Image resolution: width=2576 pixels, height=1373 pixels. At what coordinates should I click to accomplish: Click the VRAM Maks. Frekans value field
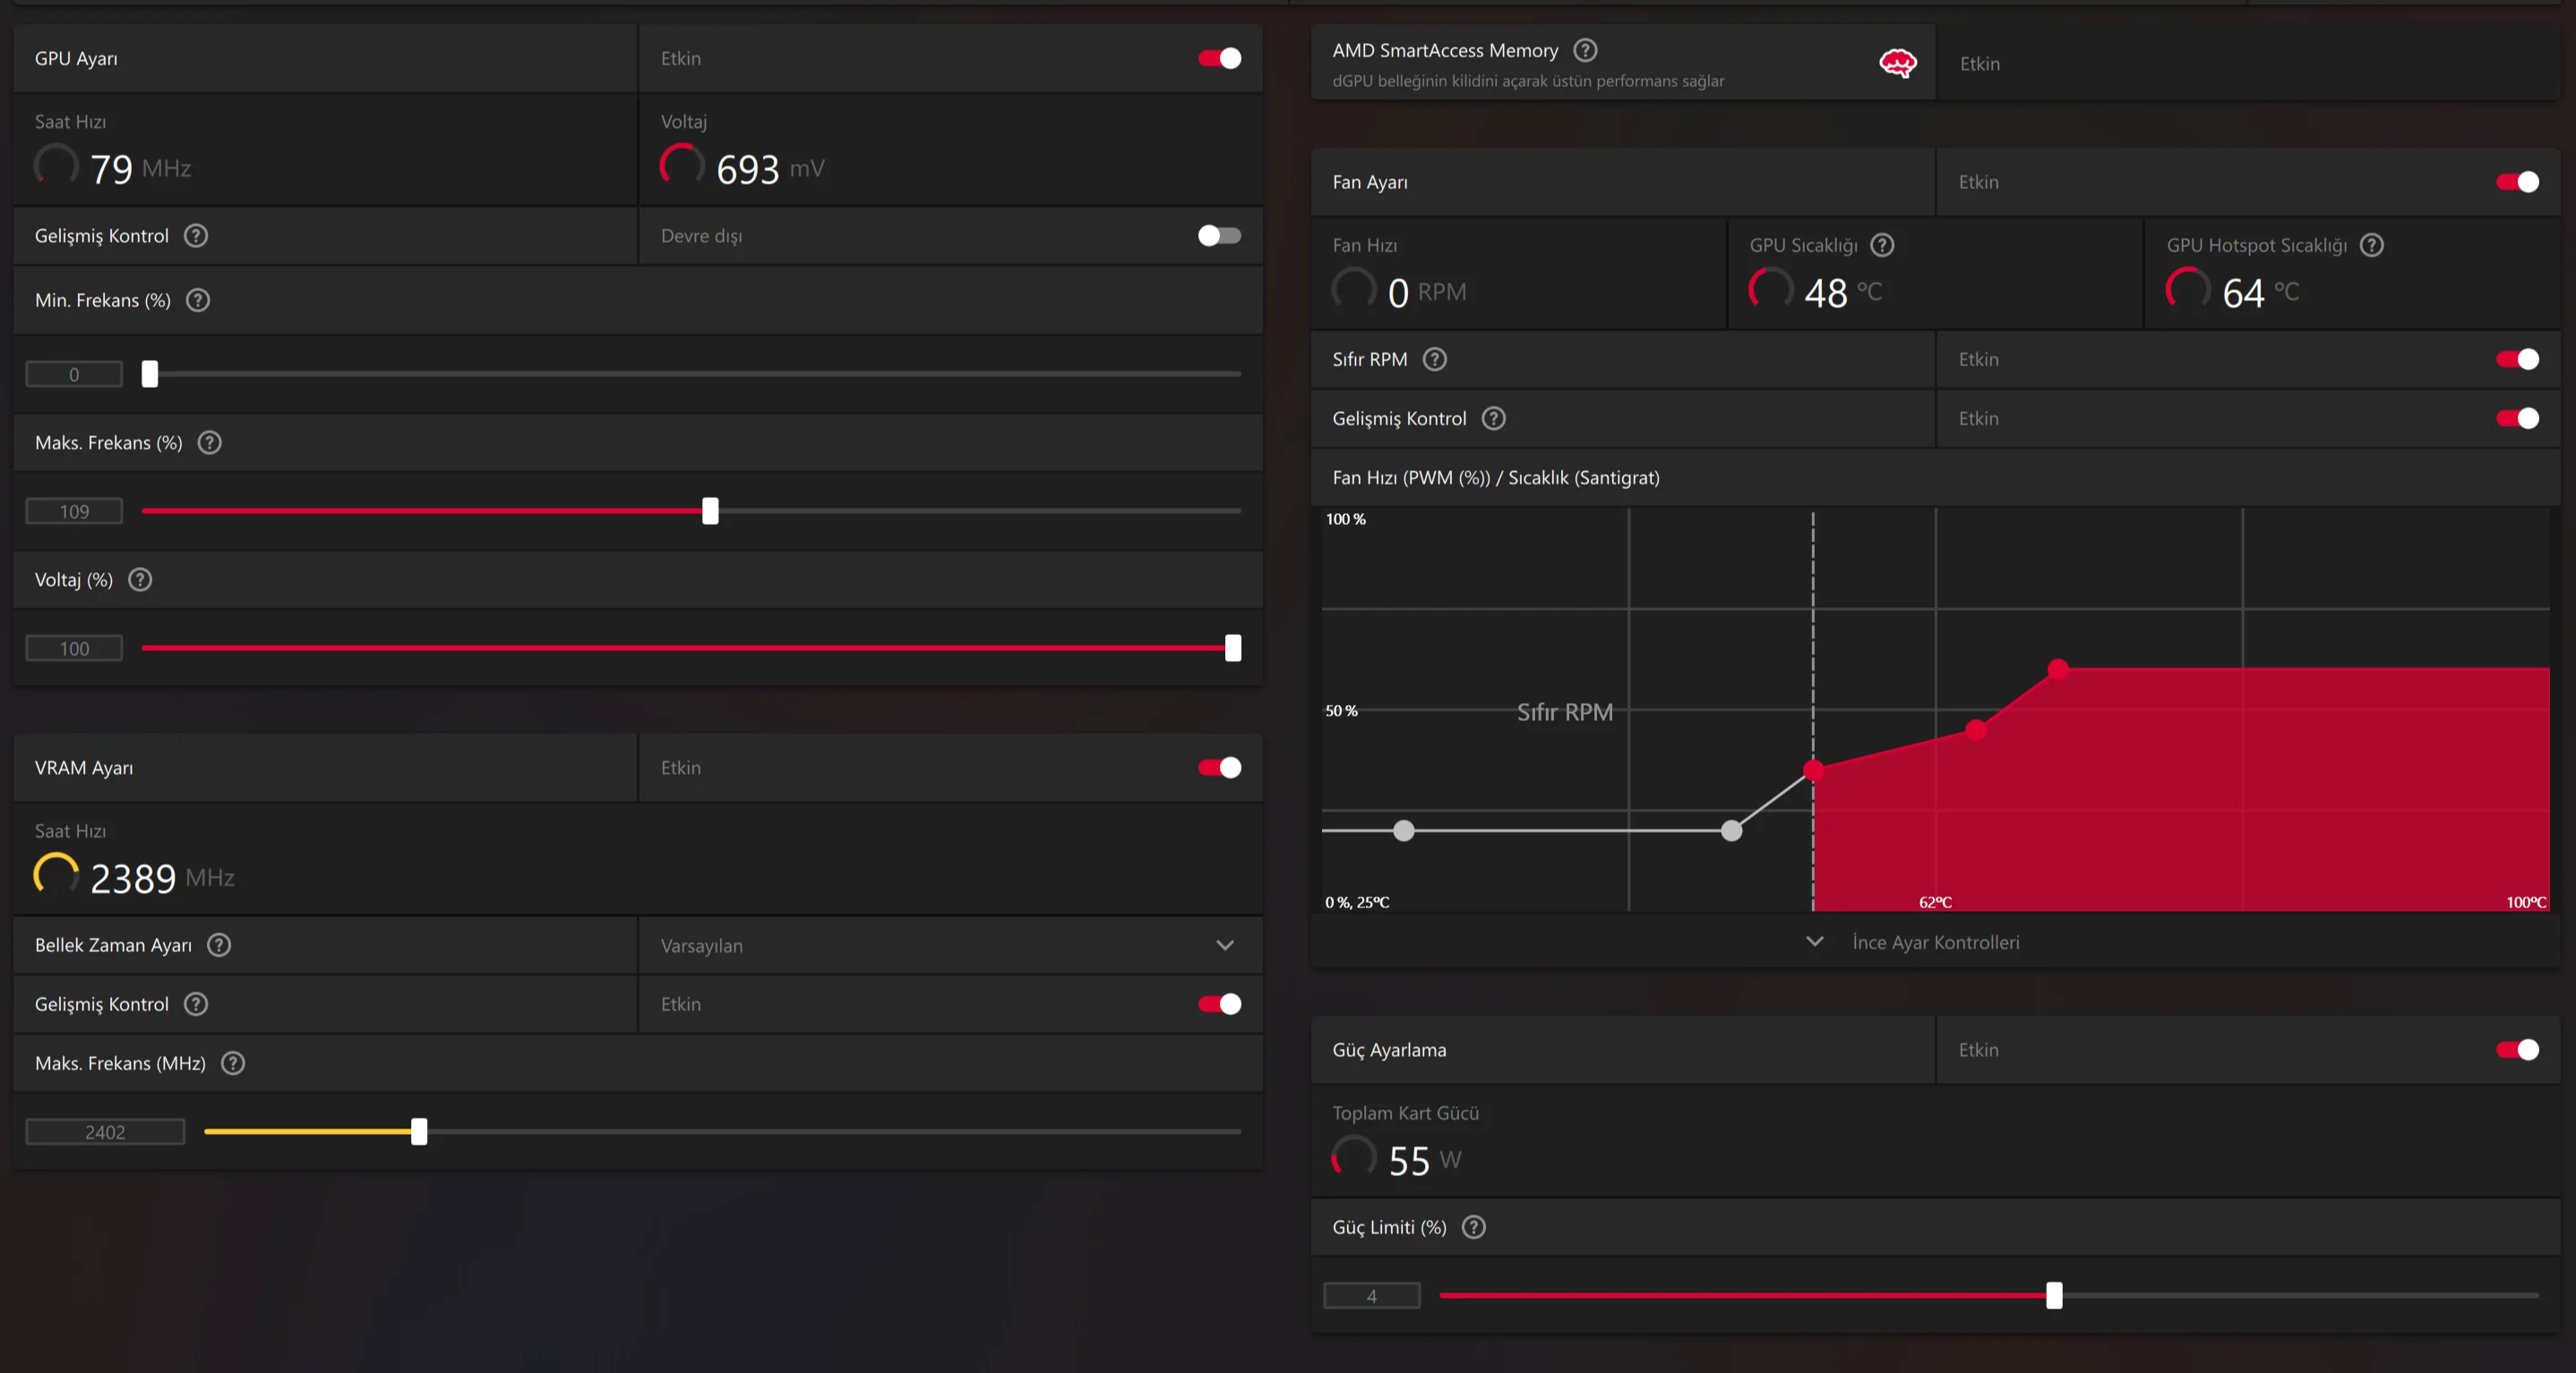(x=105, y=1132)
